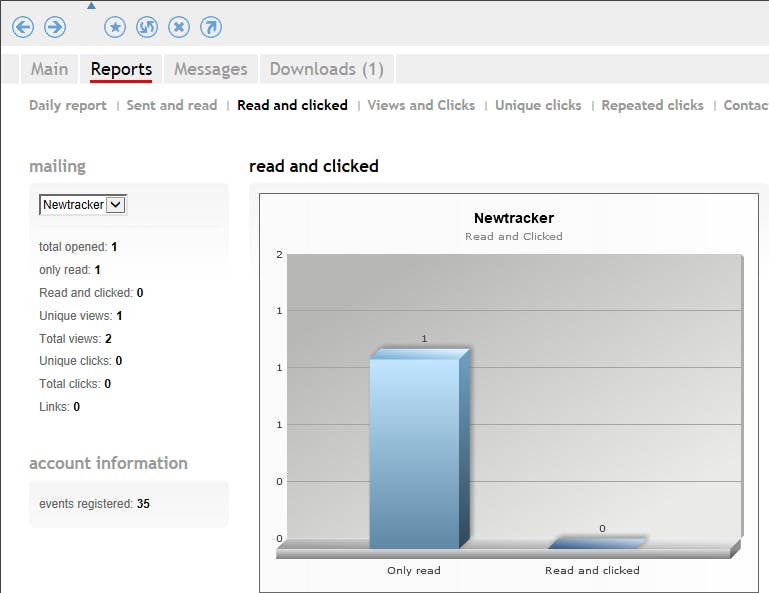Click the 'Only read' axis label

click(x=414, y=570)
